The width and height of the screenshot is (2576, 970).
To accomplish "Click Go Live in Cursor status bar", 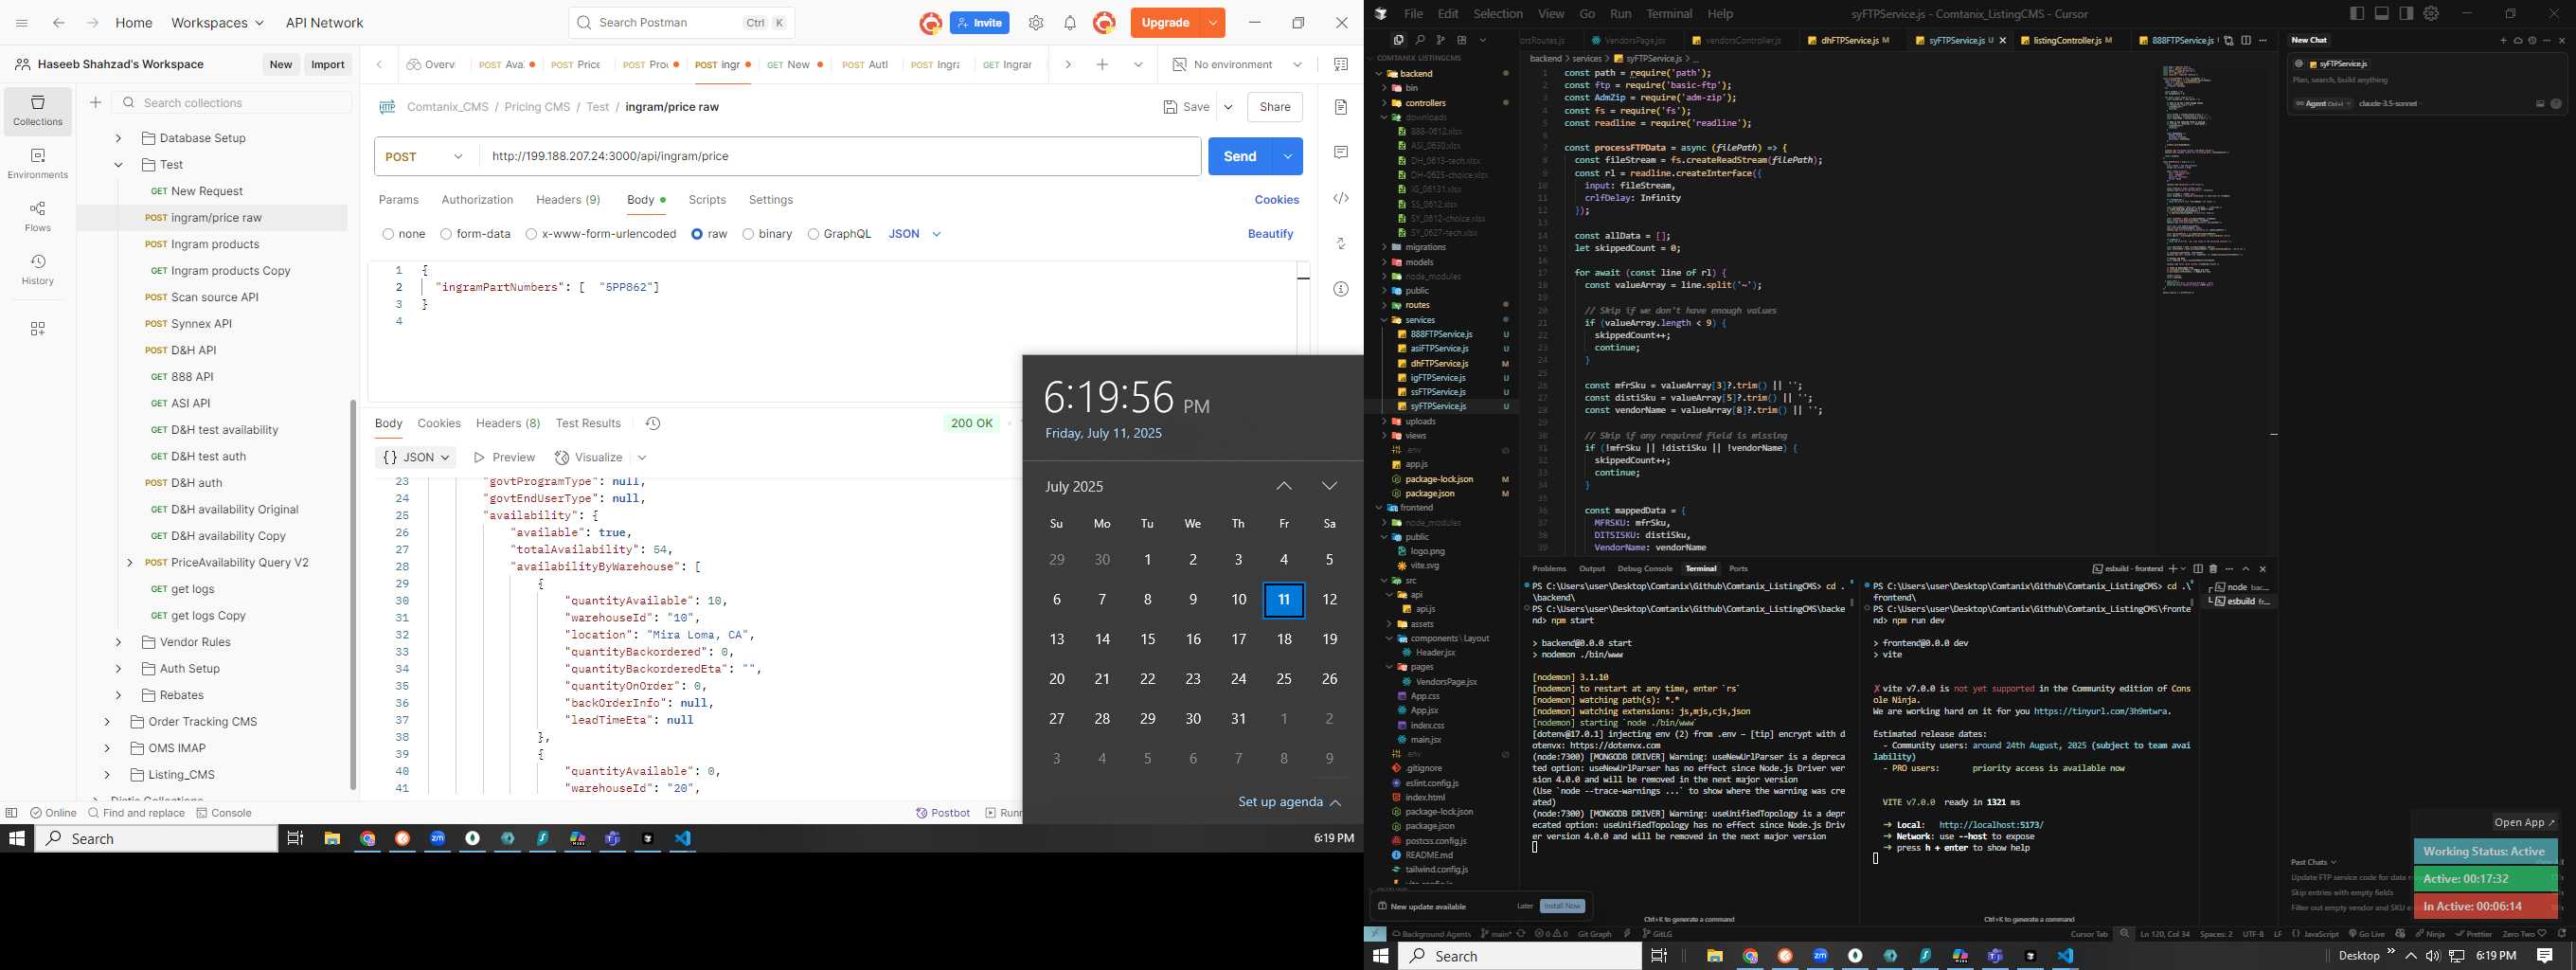I will (2366, 934).
